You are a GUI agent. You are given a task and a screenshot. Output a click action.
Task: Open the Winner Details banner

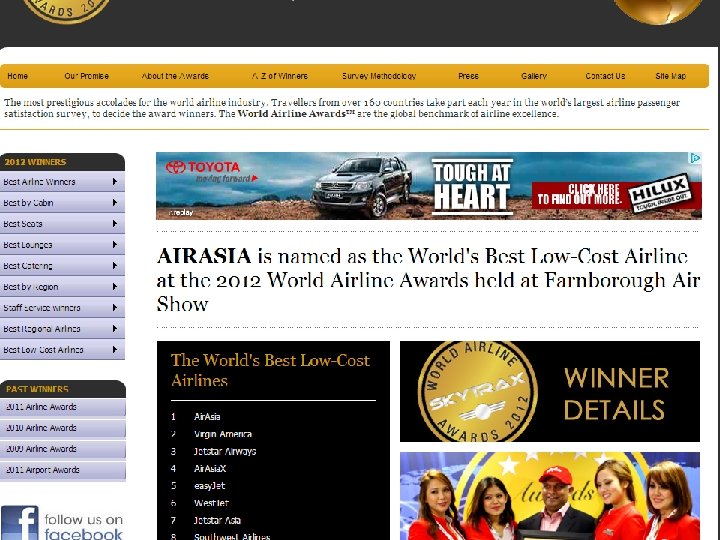pos(550,391)
